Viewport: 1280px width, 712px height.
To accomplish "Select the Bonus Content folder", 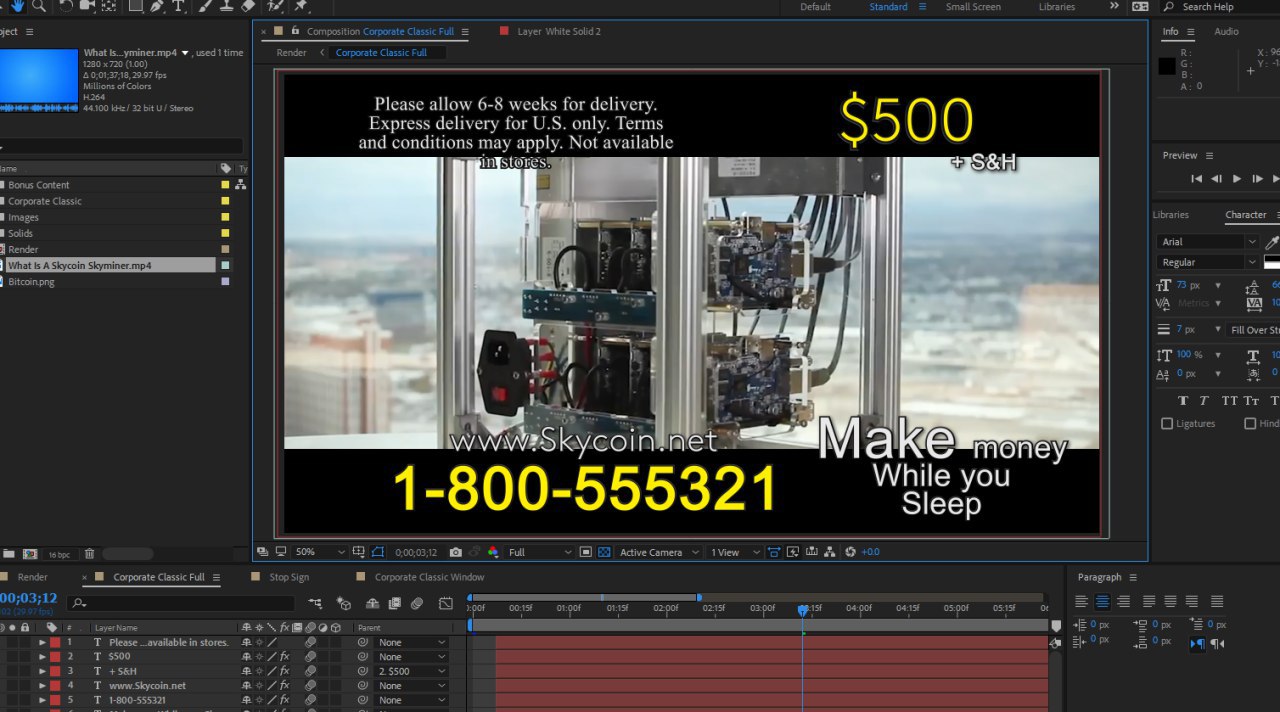I will point(39,185).
